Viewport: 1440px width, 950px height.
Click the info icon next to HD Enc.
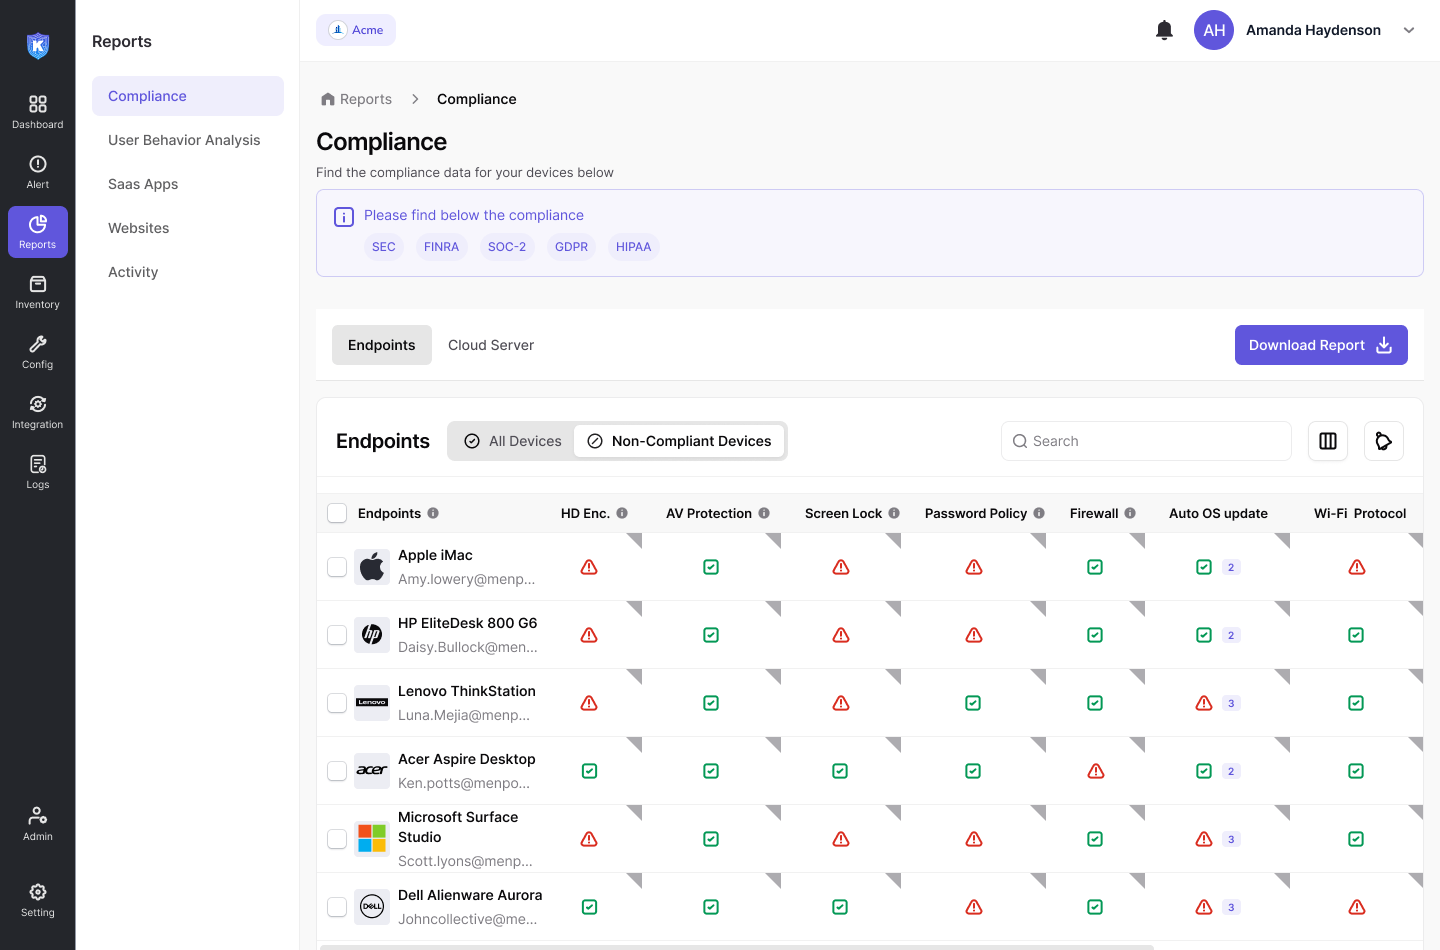622,513
